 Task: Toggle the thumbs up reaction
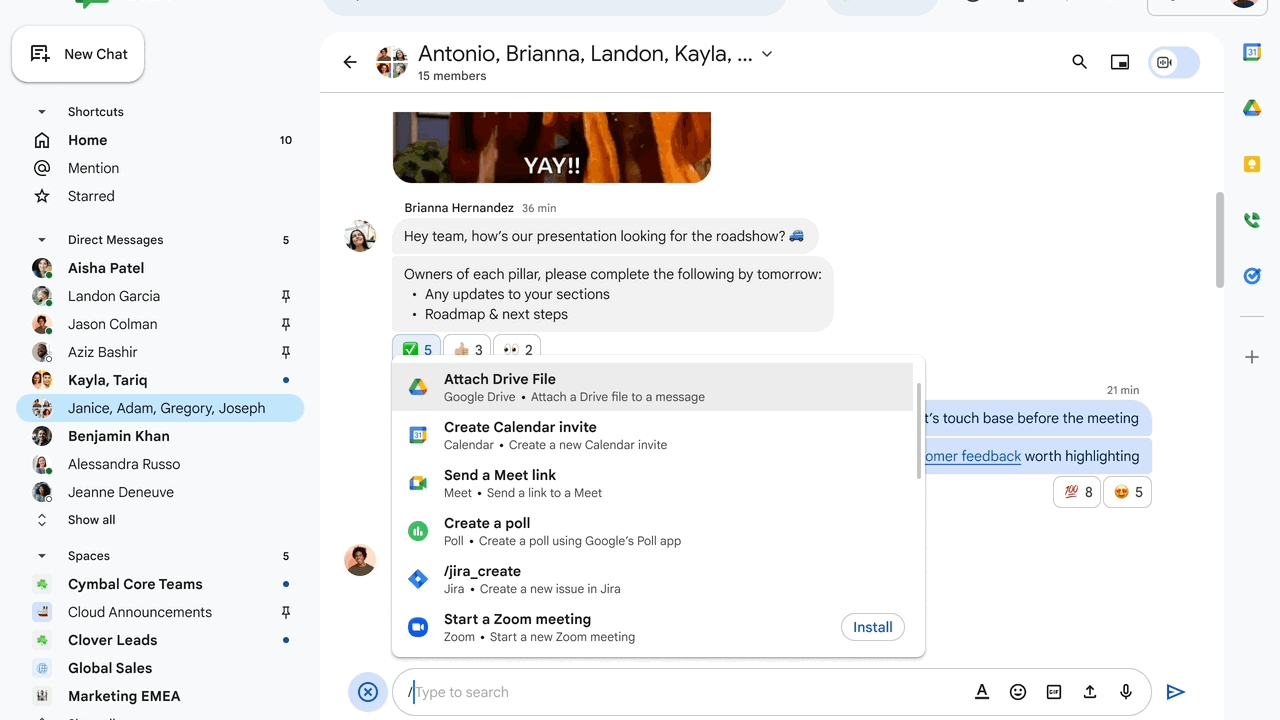(x=467, y=349)
